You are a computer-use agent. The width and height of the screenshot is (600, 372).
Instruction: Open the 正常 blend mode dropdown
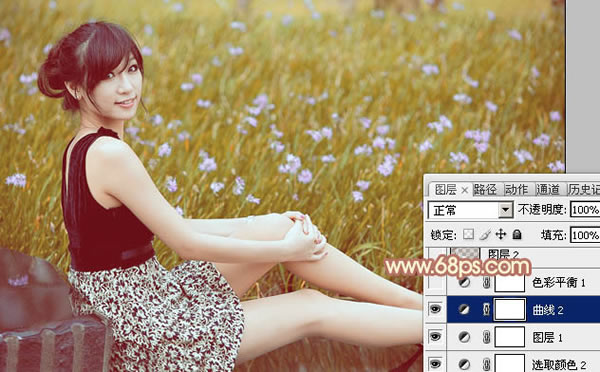470,210
